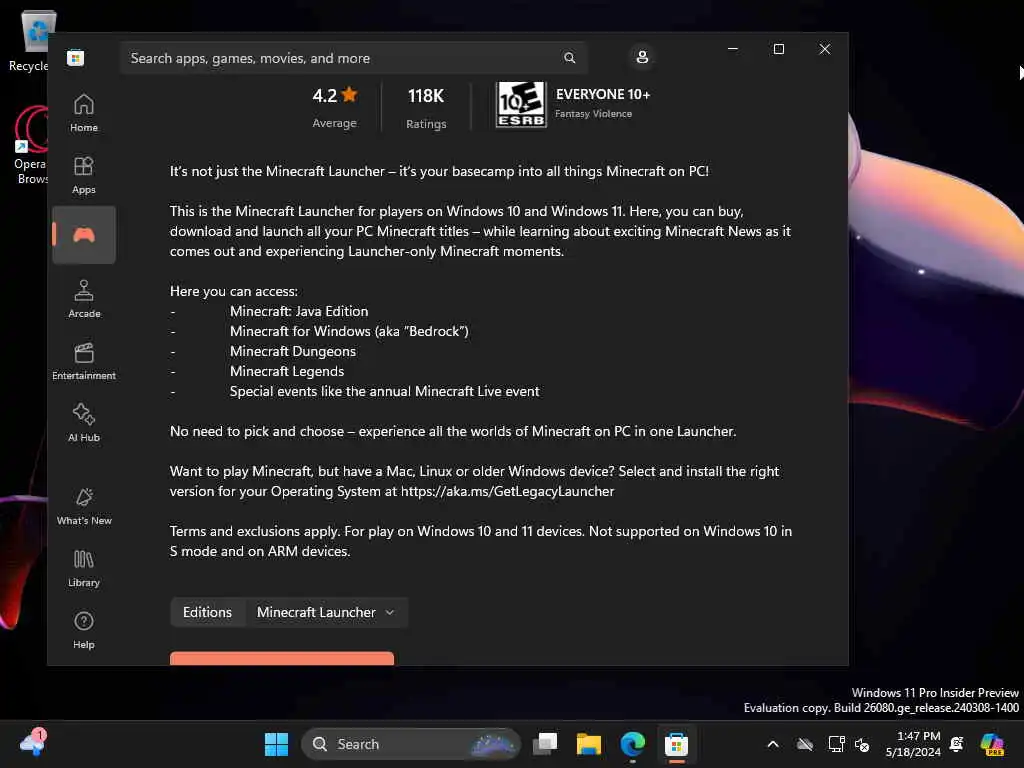Click the "Minecraft: Java Edition" list line
Image resolution: width=1024 pixels, height=768 pixels.
299,312
